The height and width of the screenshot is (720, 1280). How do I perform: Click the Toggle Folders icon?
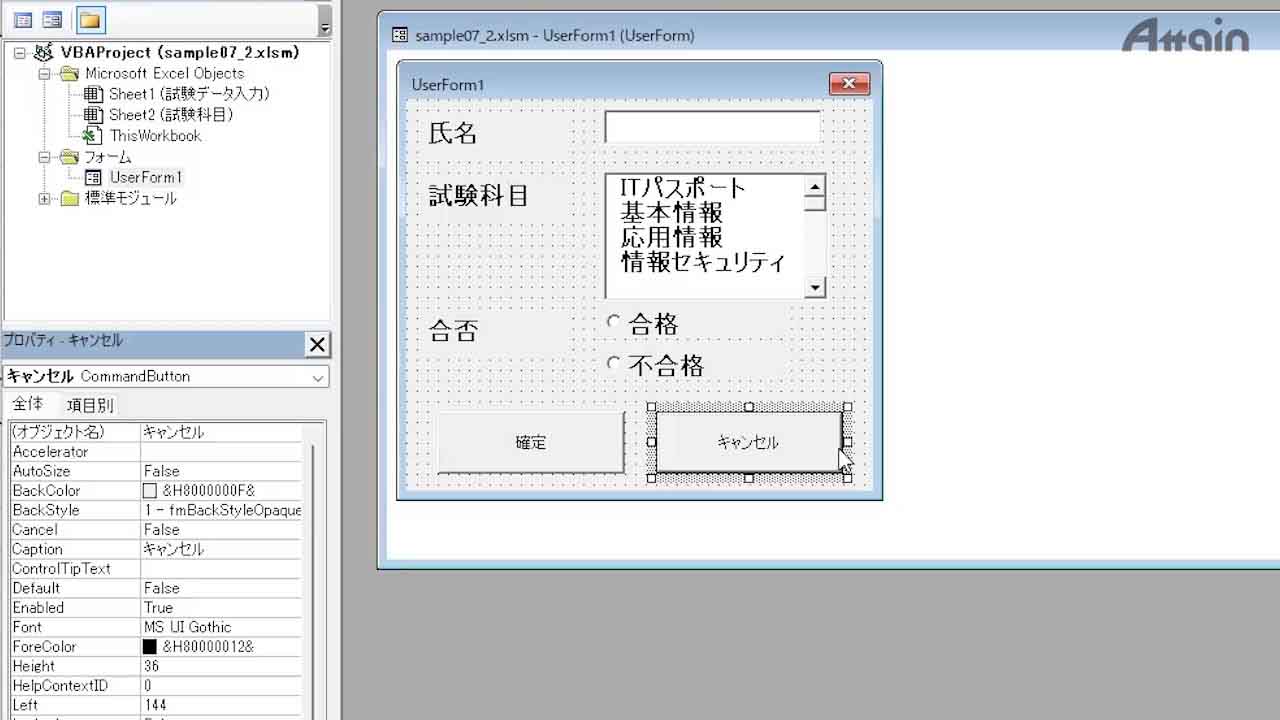click(x=90, y=20)
